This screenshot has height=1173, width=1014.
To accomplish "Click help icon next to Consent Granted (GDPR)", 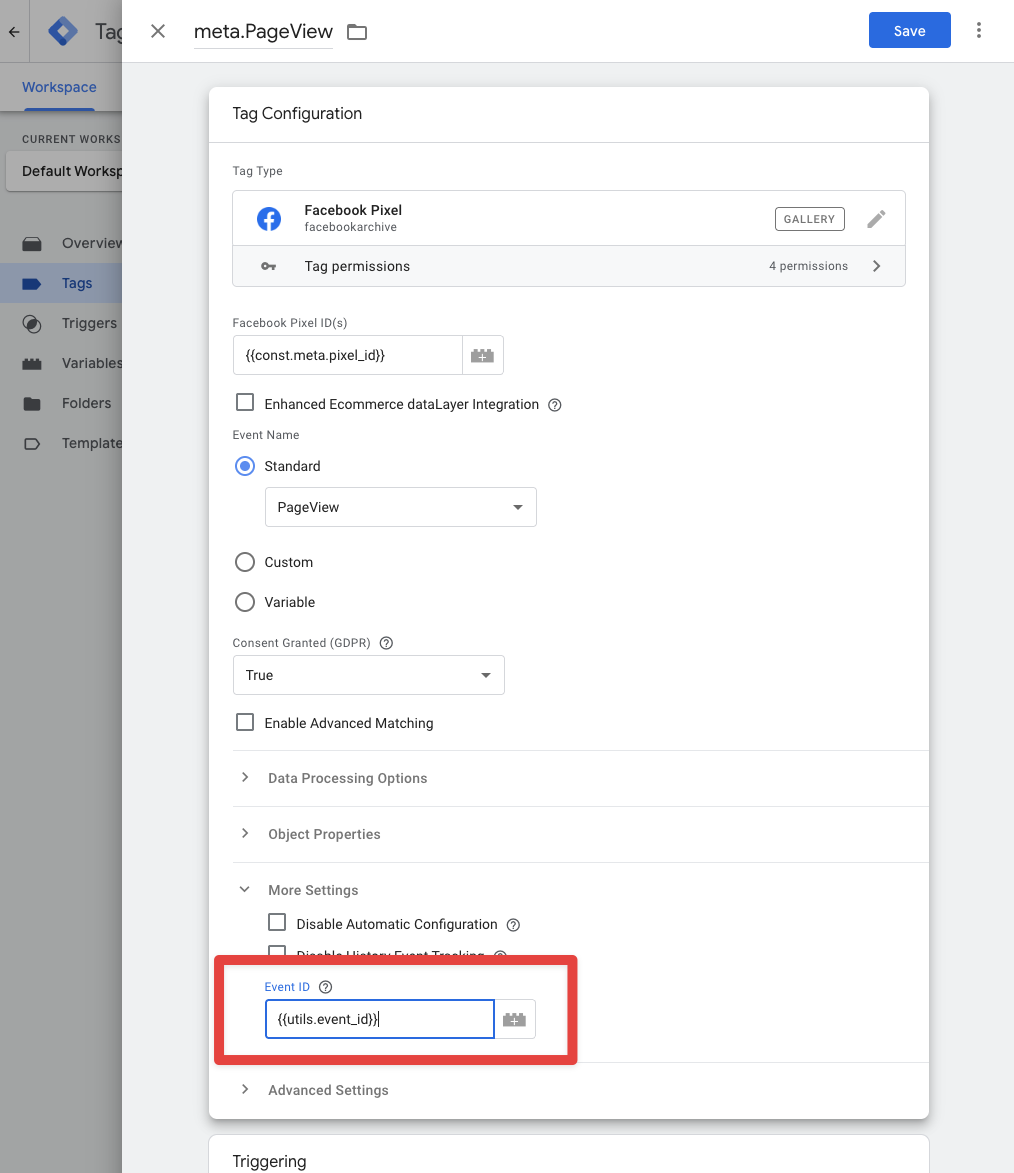I will [387, 643].
